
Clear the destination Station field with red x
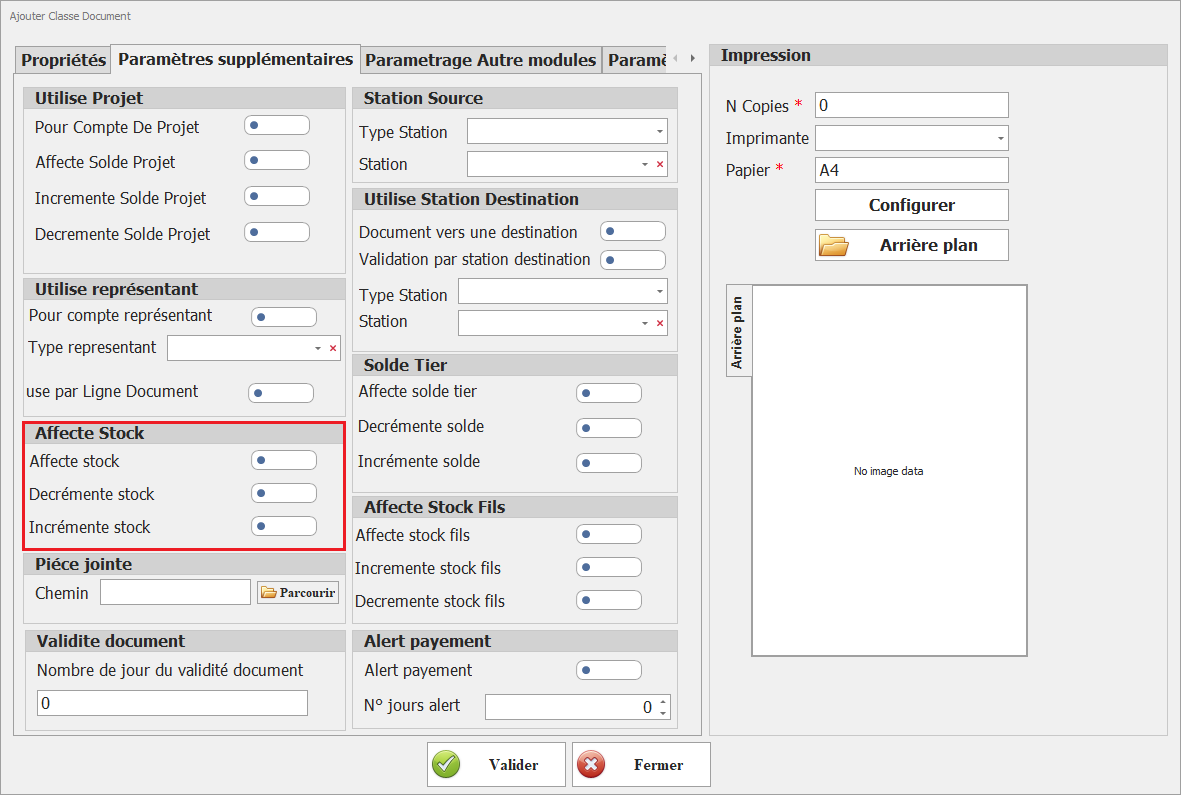(660, 323)
